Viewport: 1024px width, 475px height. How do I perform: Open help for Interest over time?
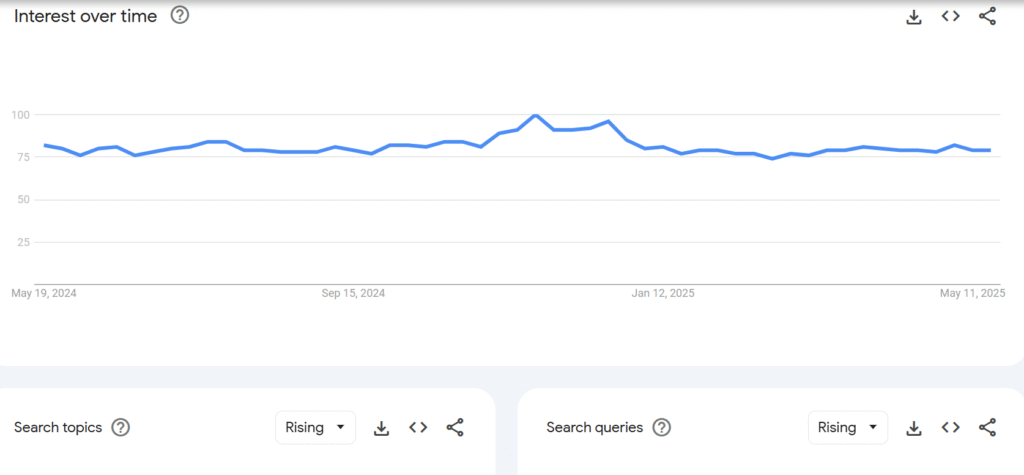click(x=180, y=15)
